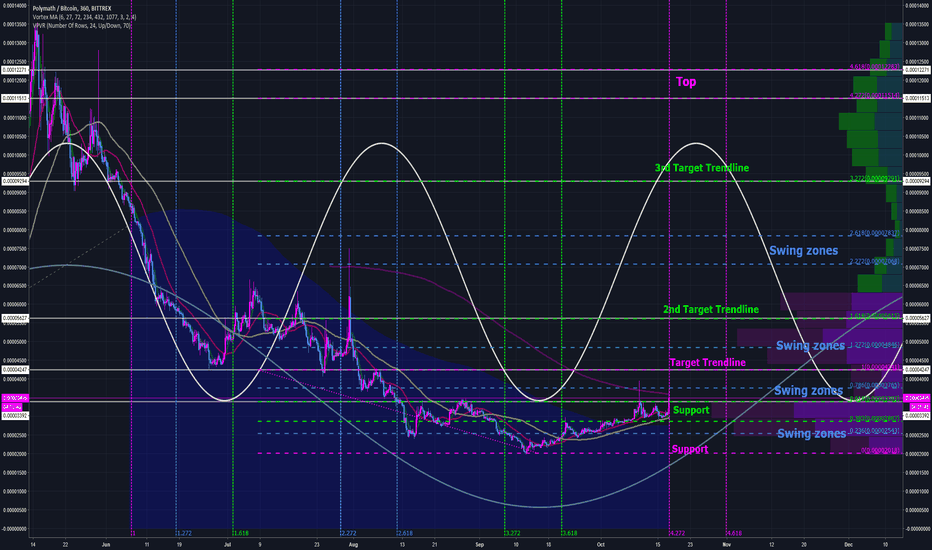Image resolution: width=932 pixels, height=550 pixels.
Task: Click the green 'Support' annotation
Action: [691, 410]
